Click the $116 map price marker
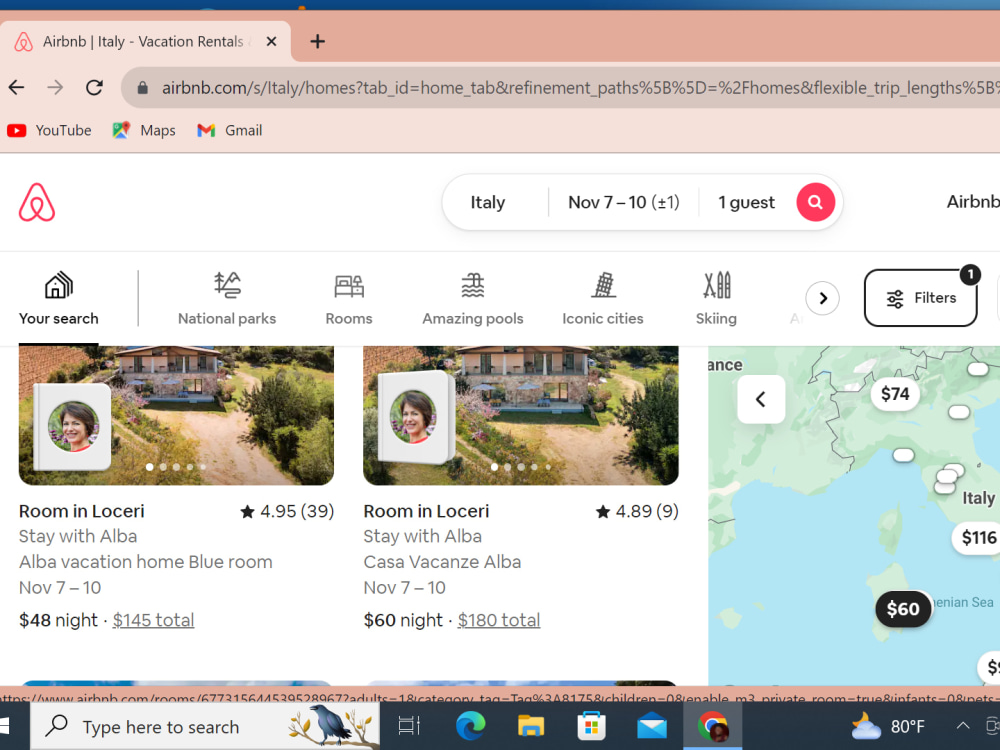Viewport: 1000px width, 750px height. tap(978, 538)
